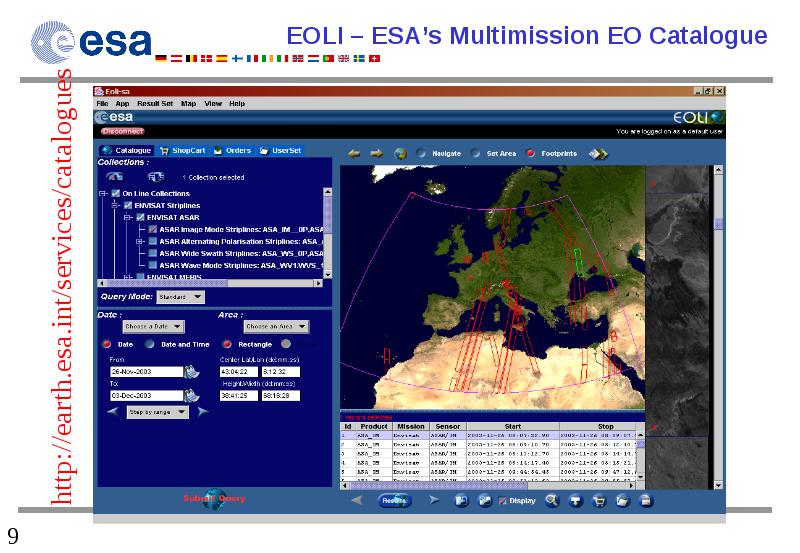Screen dimensions: 800x553
Task: Switch to the Orders tab
Action: (232, 150)
